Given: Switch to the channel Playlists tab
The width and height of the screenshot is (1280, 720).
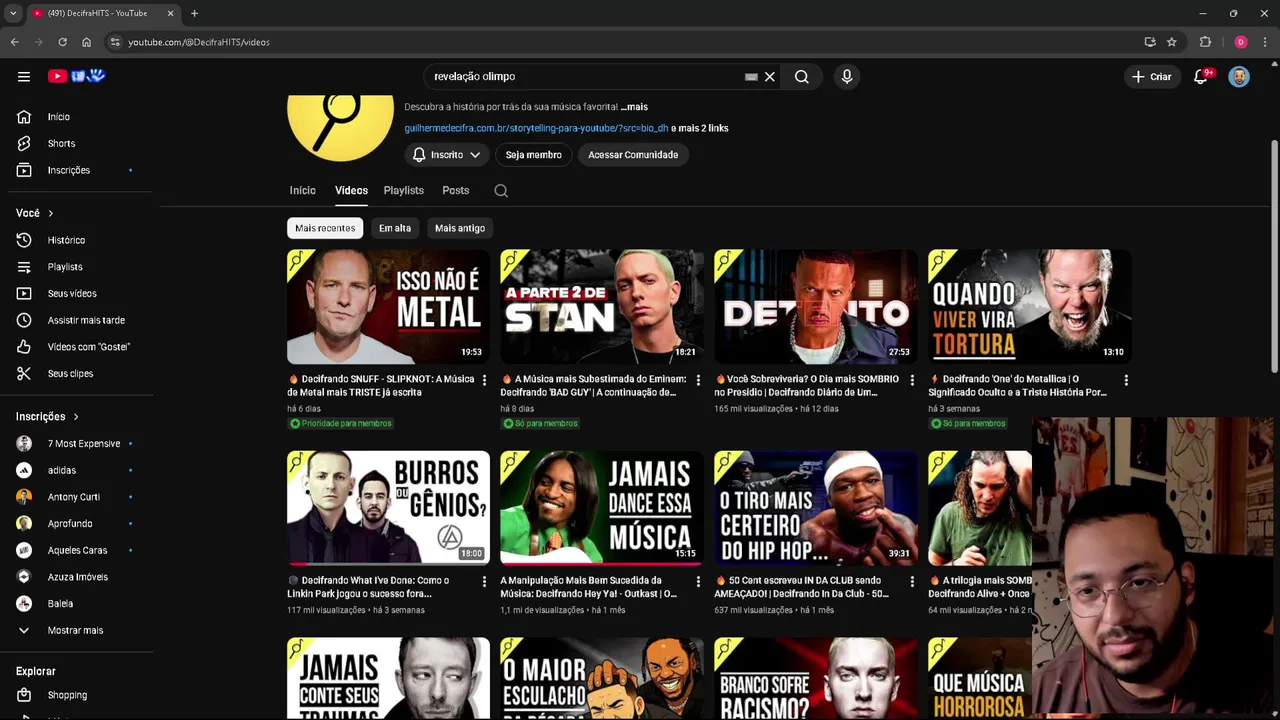Looking at the screenshot, I should [404, 190].
